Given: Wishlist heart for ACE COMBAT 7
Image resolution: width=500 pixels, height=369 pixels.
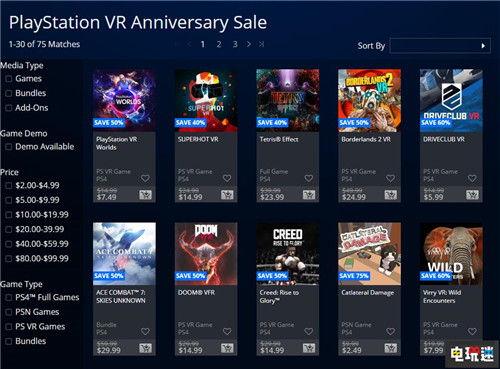Looking at the screenshot, I should coord(145,332).
